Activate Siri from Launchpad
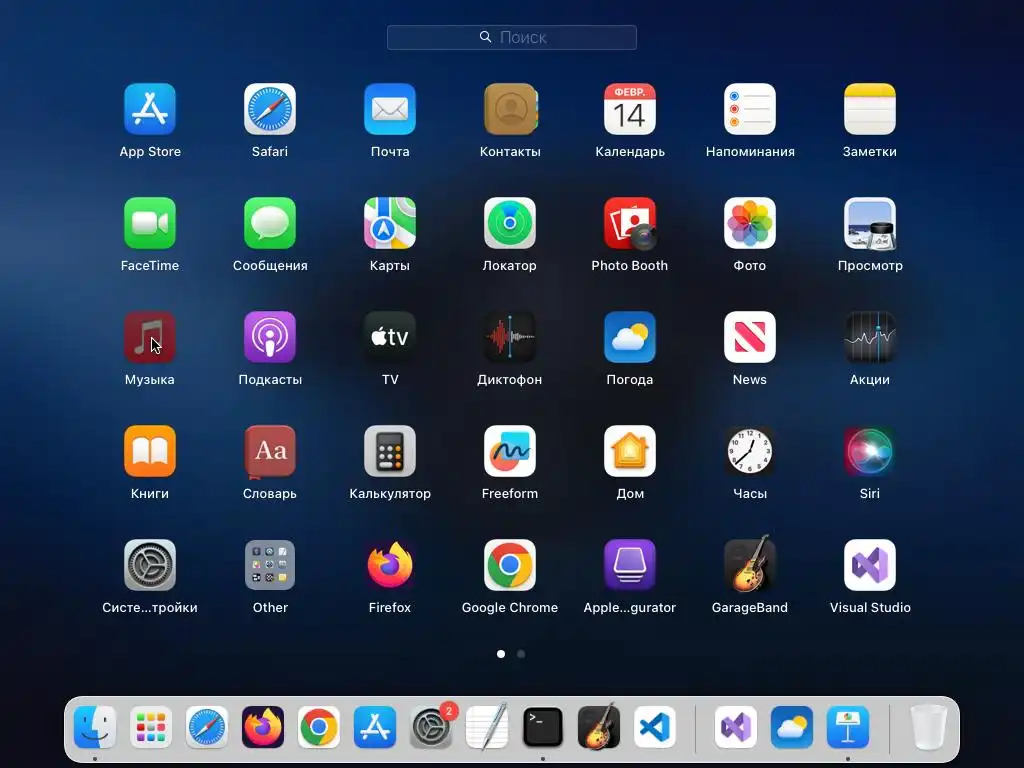The height and width of the screenshot is (768, 1024). click(x=870, y=451)
